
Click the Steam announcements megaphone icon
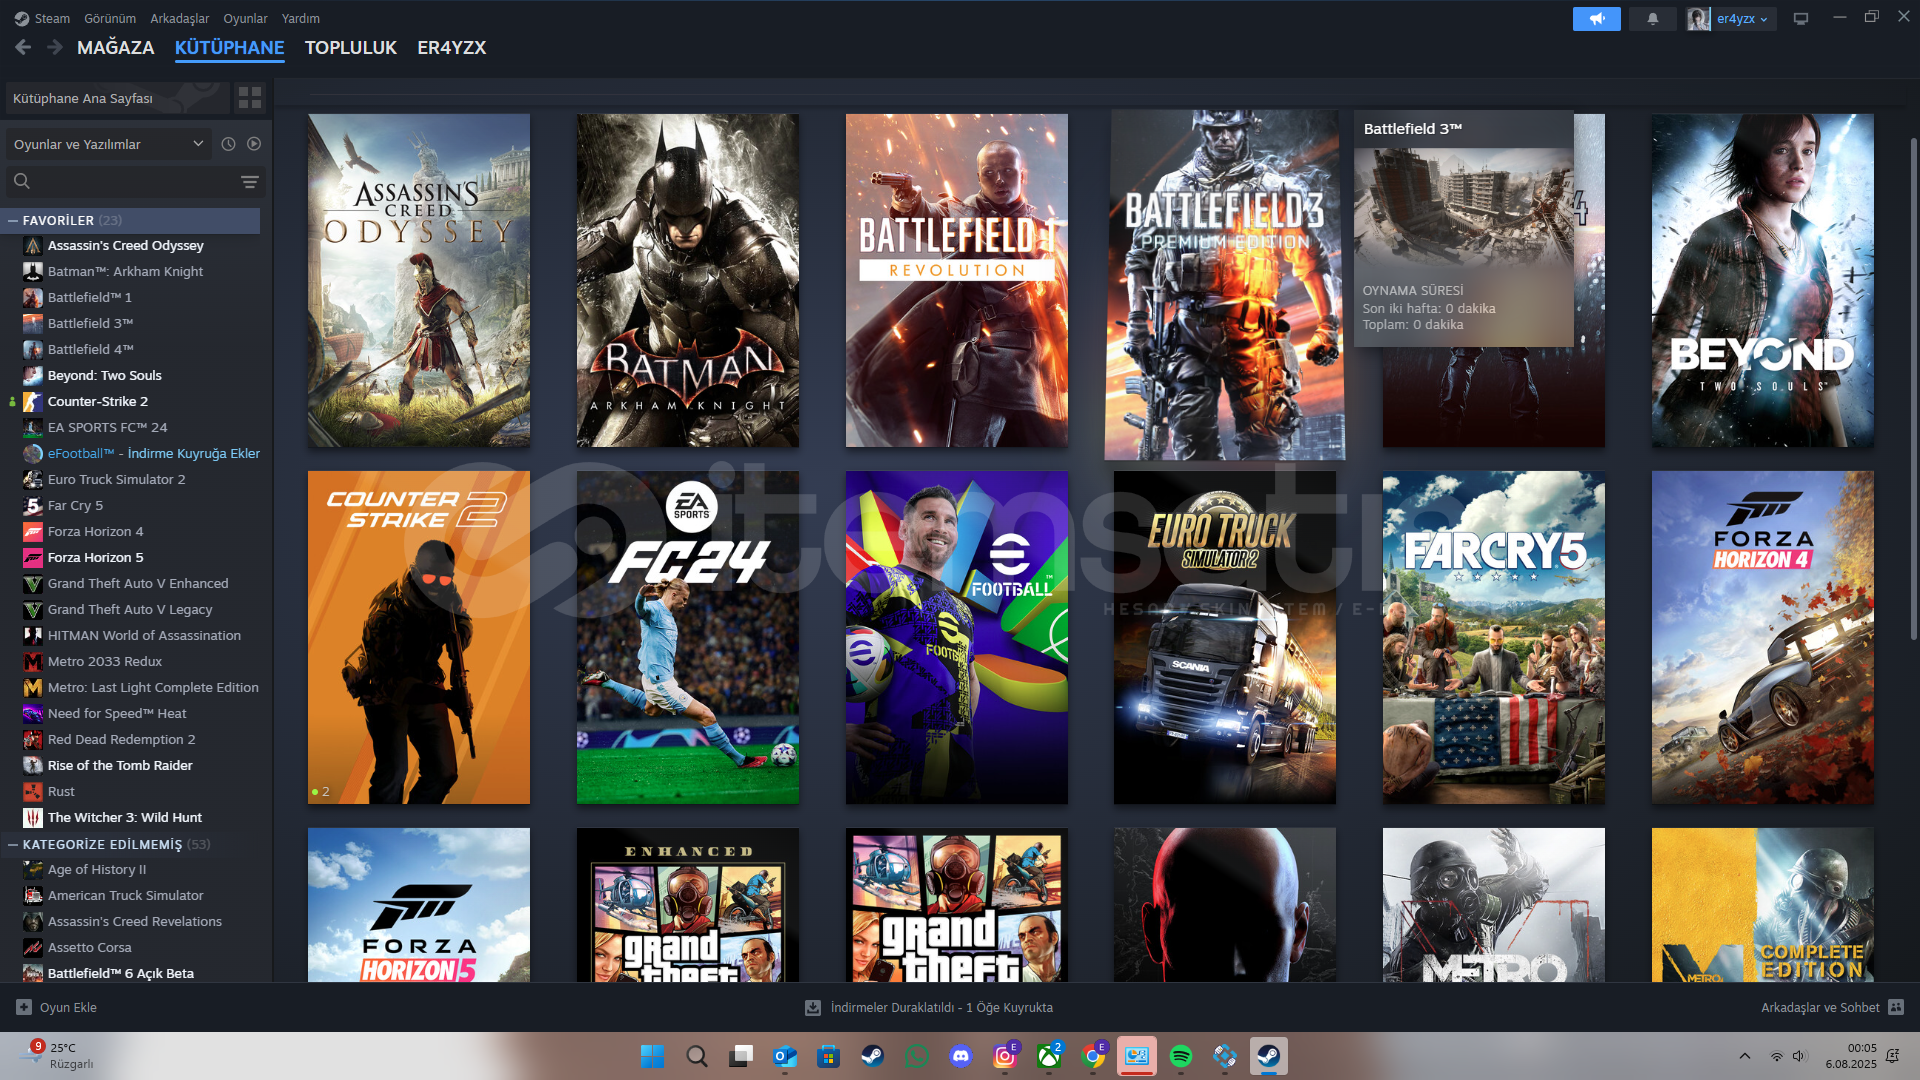click(x=1596, y=18)
